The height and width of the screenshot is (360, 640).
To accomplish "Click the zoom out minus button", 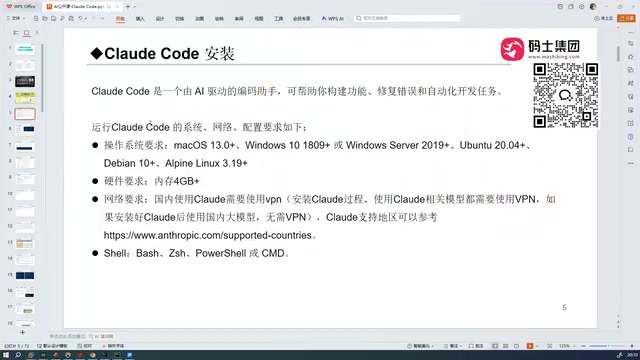I will (x=583, y=346).
